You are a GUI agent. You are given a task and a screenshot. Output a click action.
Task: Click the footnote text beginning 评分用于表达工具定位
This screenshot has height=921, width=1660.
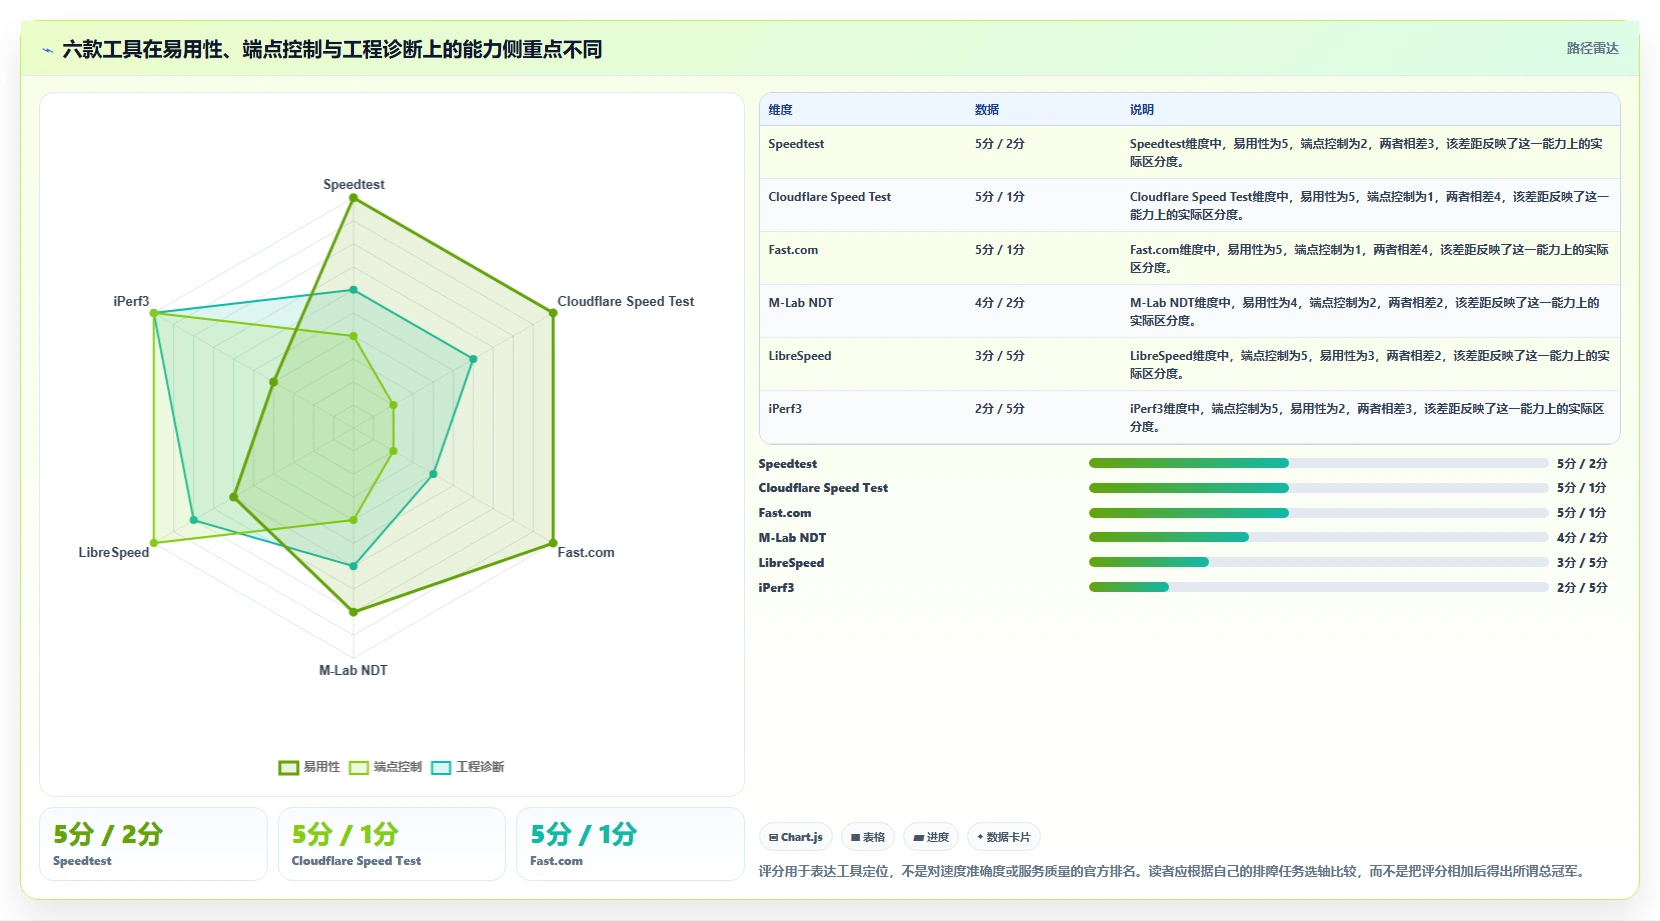(x=1173, y=871)
